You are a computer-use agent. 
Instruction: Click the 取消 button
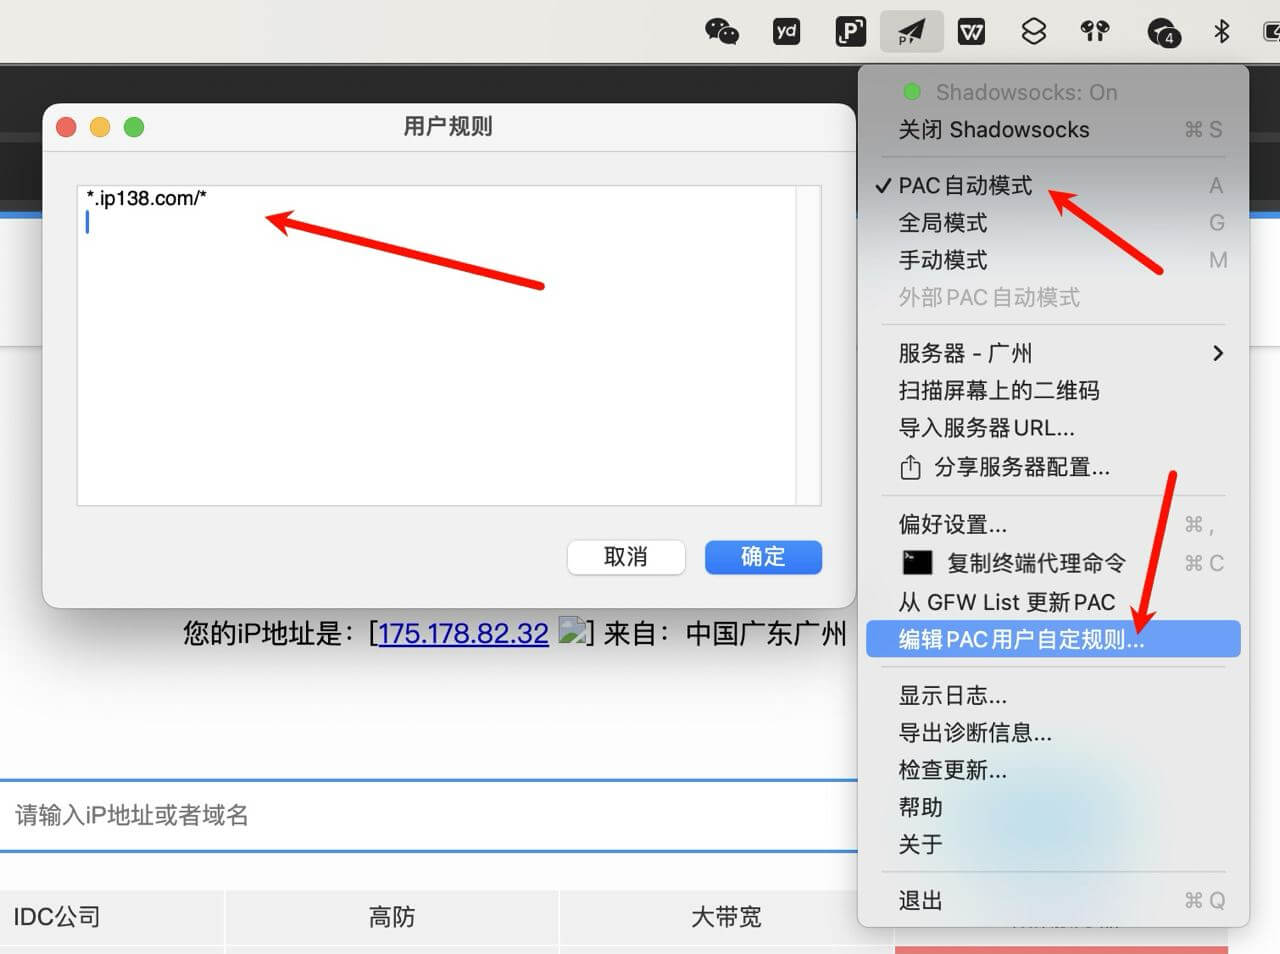tap(626, 557)
